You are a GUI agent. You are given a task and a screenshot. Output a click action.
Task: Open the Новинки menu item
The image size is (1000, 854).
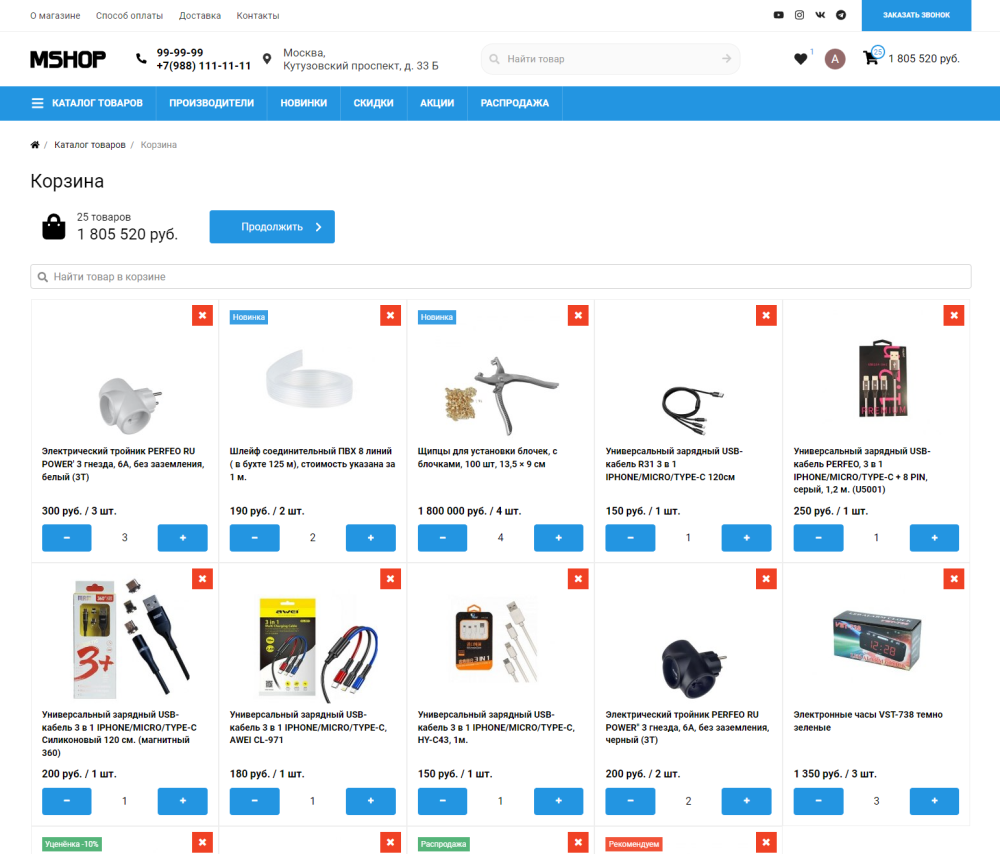click(x=304, y=103)
